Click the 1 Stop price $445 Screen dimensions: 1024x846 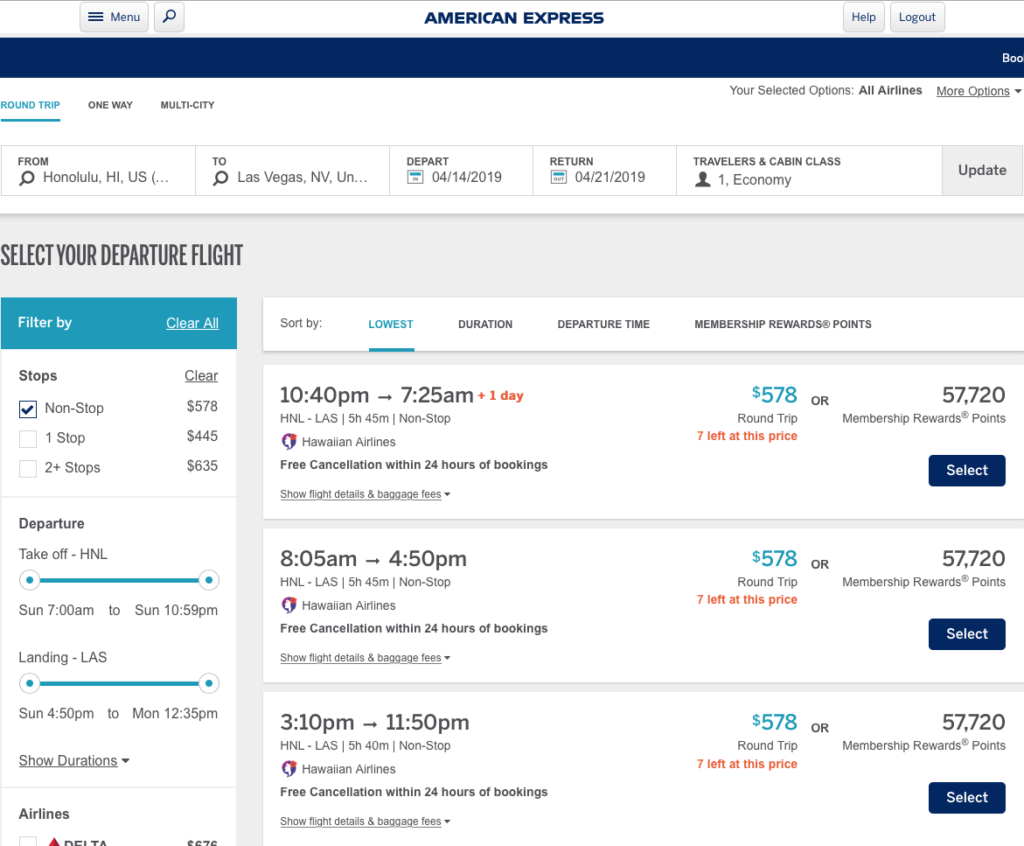pos(202,436)
